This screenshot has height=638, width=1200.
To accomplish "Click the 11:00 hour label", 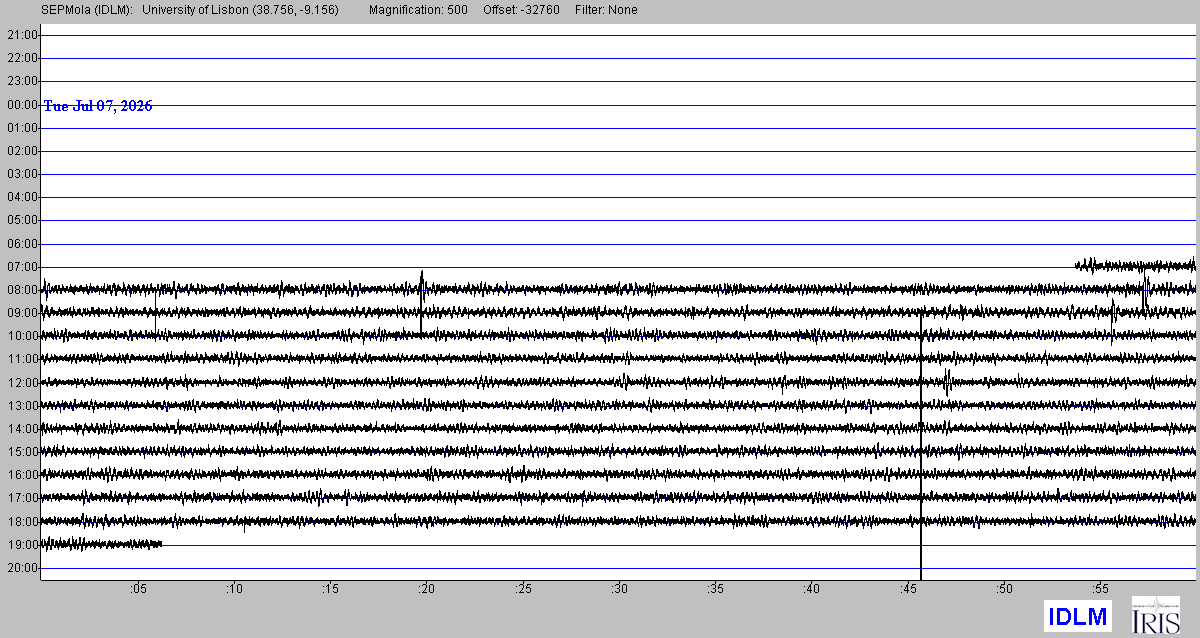I will 22,359.
